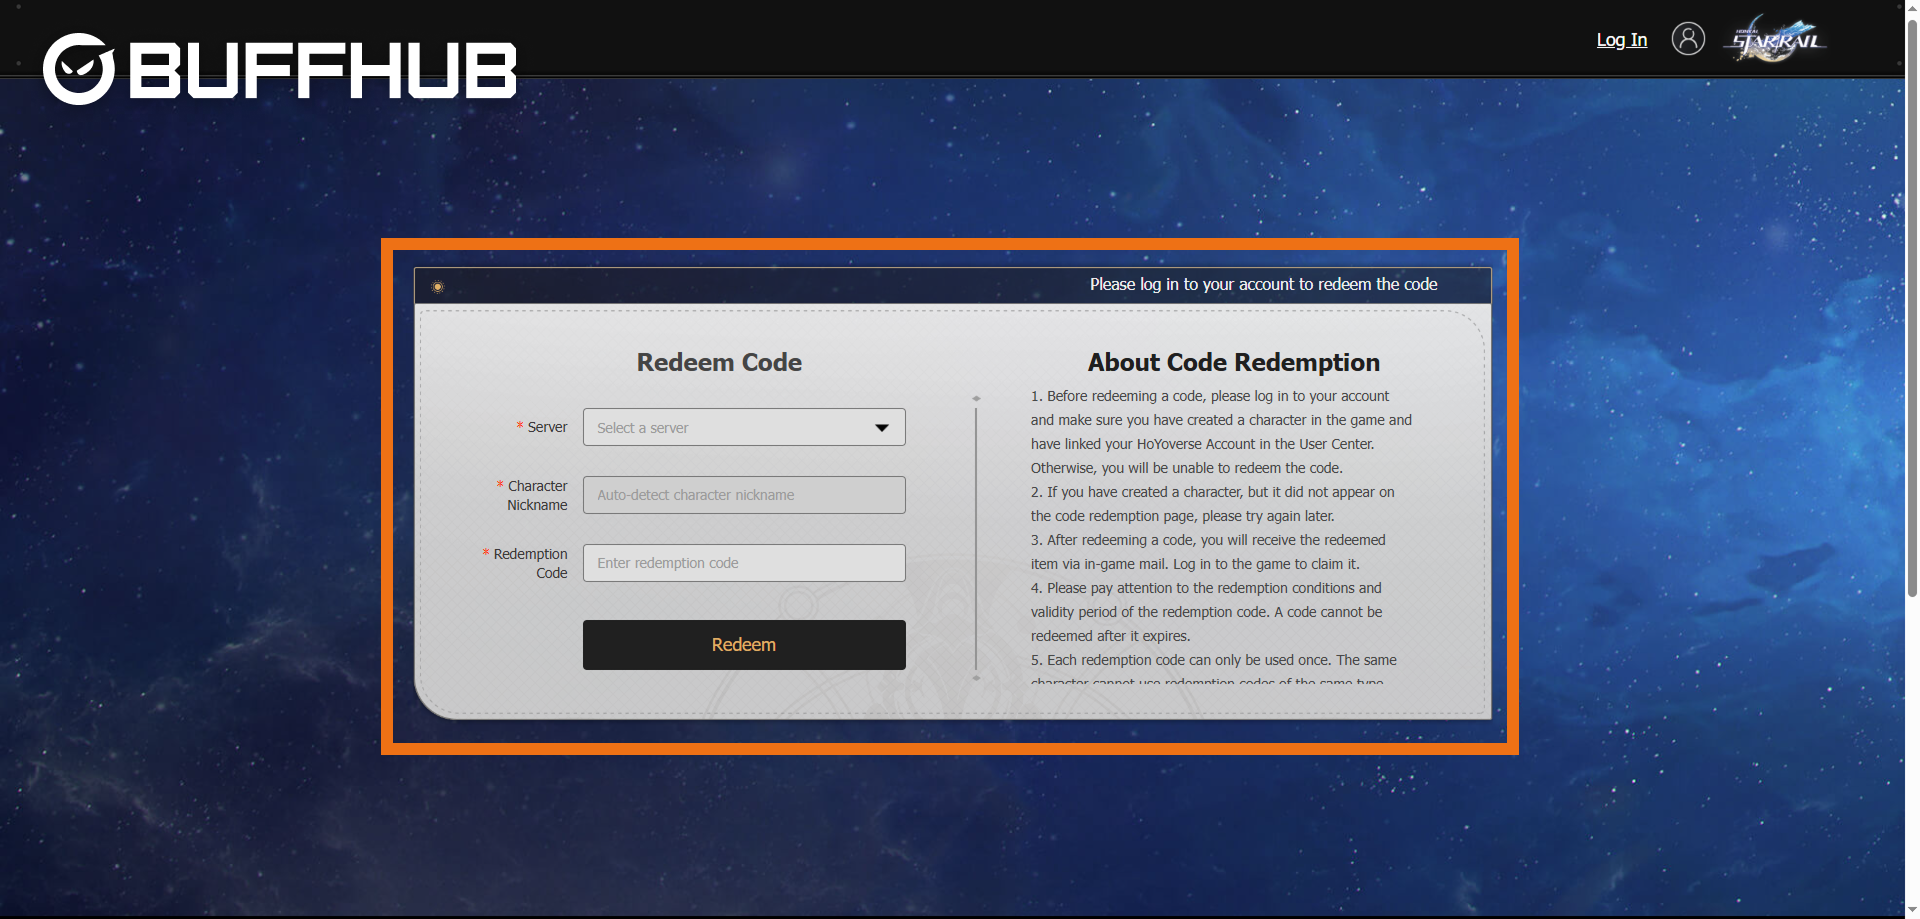Click the Log In link
Image resolution: width=1920 pixels, height=919 pixels.
1621,40
